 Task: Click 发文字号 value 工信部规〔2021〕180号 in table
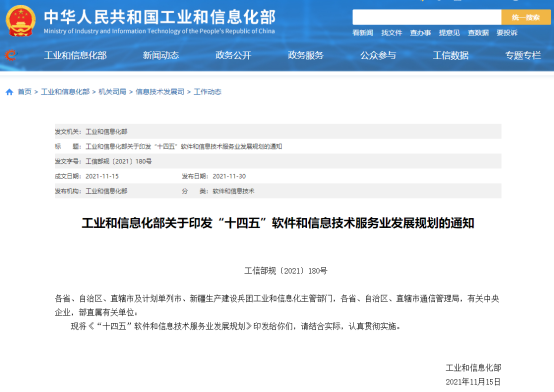click(119, 162)
